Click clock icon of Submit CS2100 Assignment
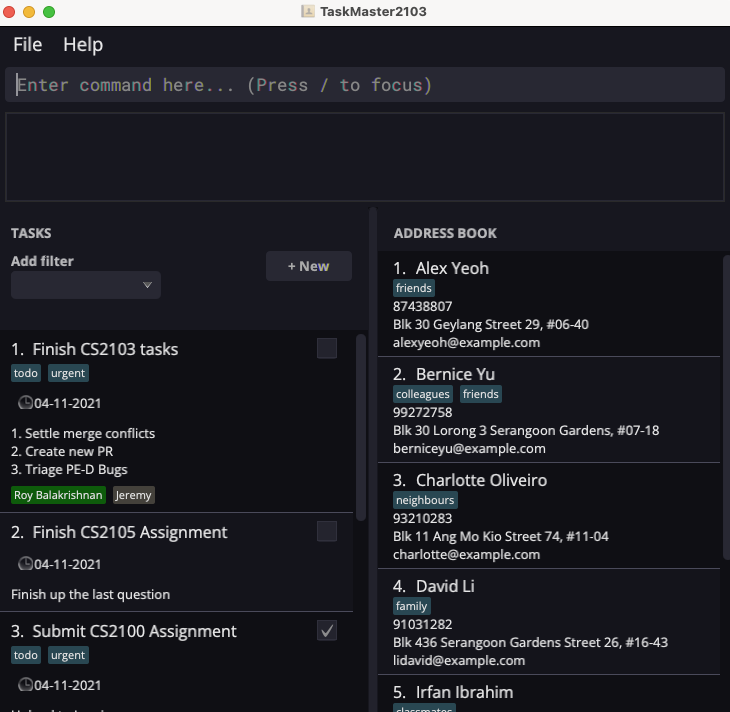 pos(25,685)
